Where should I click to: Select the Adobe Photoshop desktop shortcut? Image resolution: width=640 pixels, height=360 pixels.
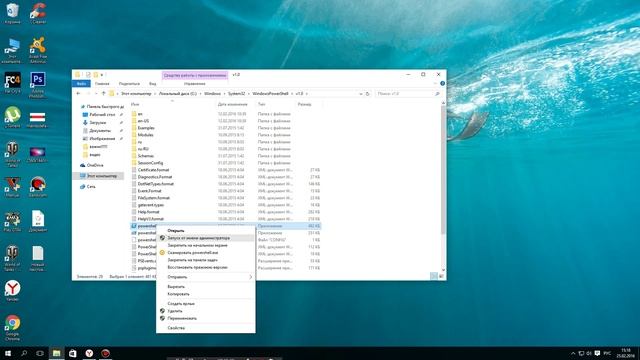click(38, 84)
